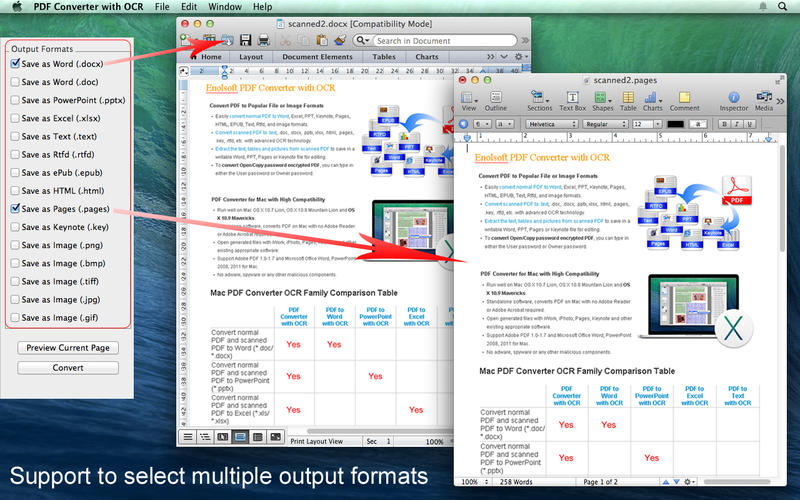
Task: Check Save as Excel (.xlsx)
Action: 15,118
